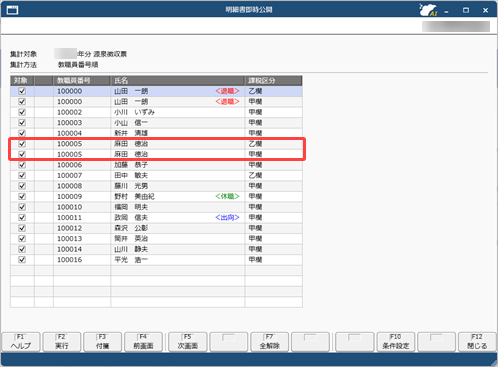Click <退職> tag in the 甲欄 山田 row
Screen dimensions: 498x367
click(227, 102)
